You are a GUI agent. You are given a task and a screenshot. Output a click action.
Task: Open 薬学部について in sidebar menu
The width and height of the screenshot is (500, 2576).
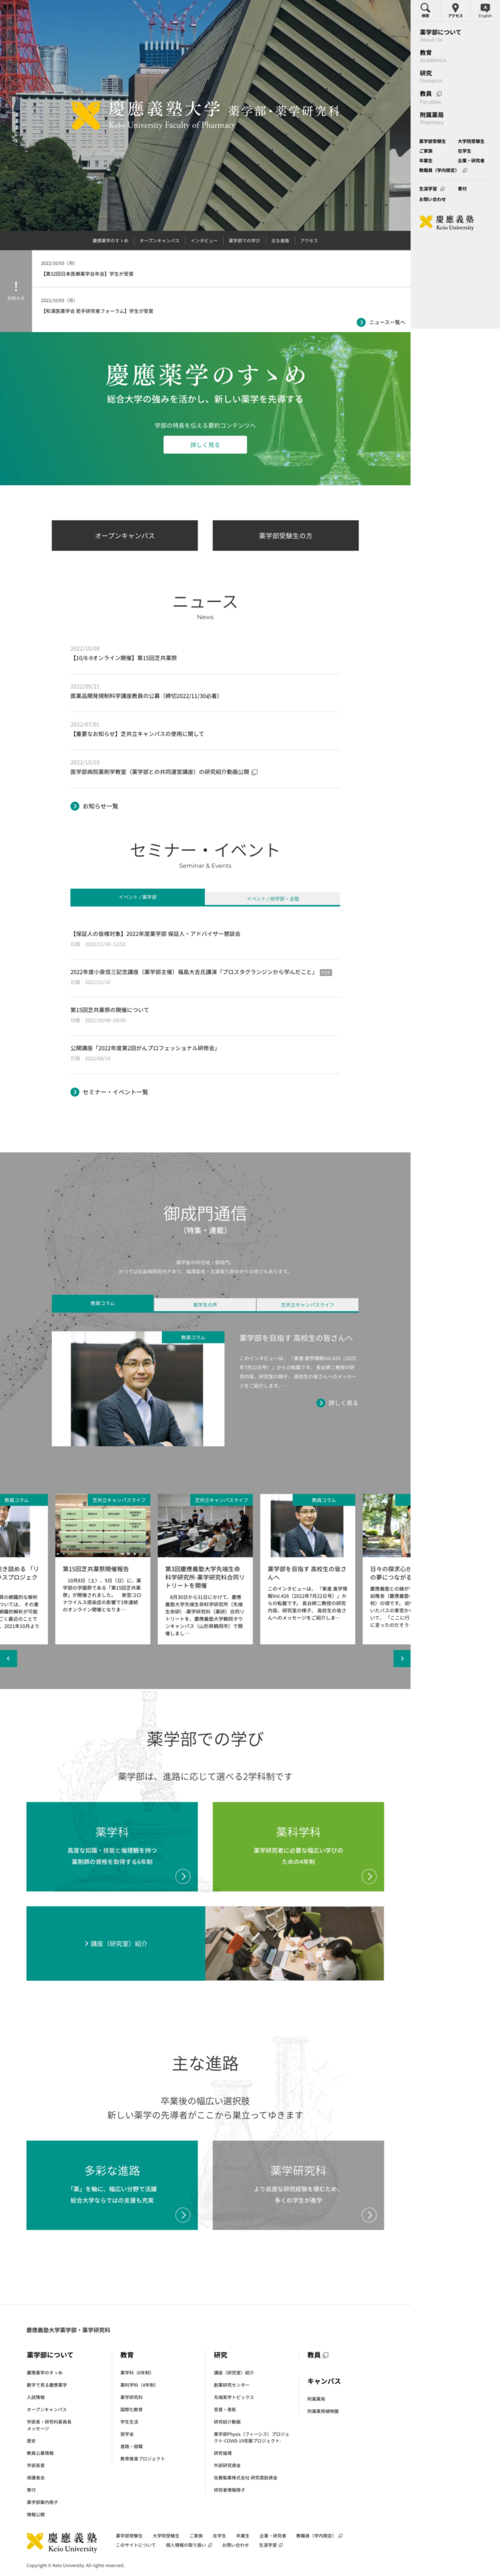point(440,35)
